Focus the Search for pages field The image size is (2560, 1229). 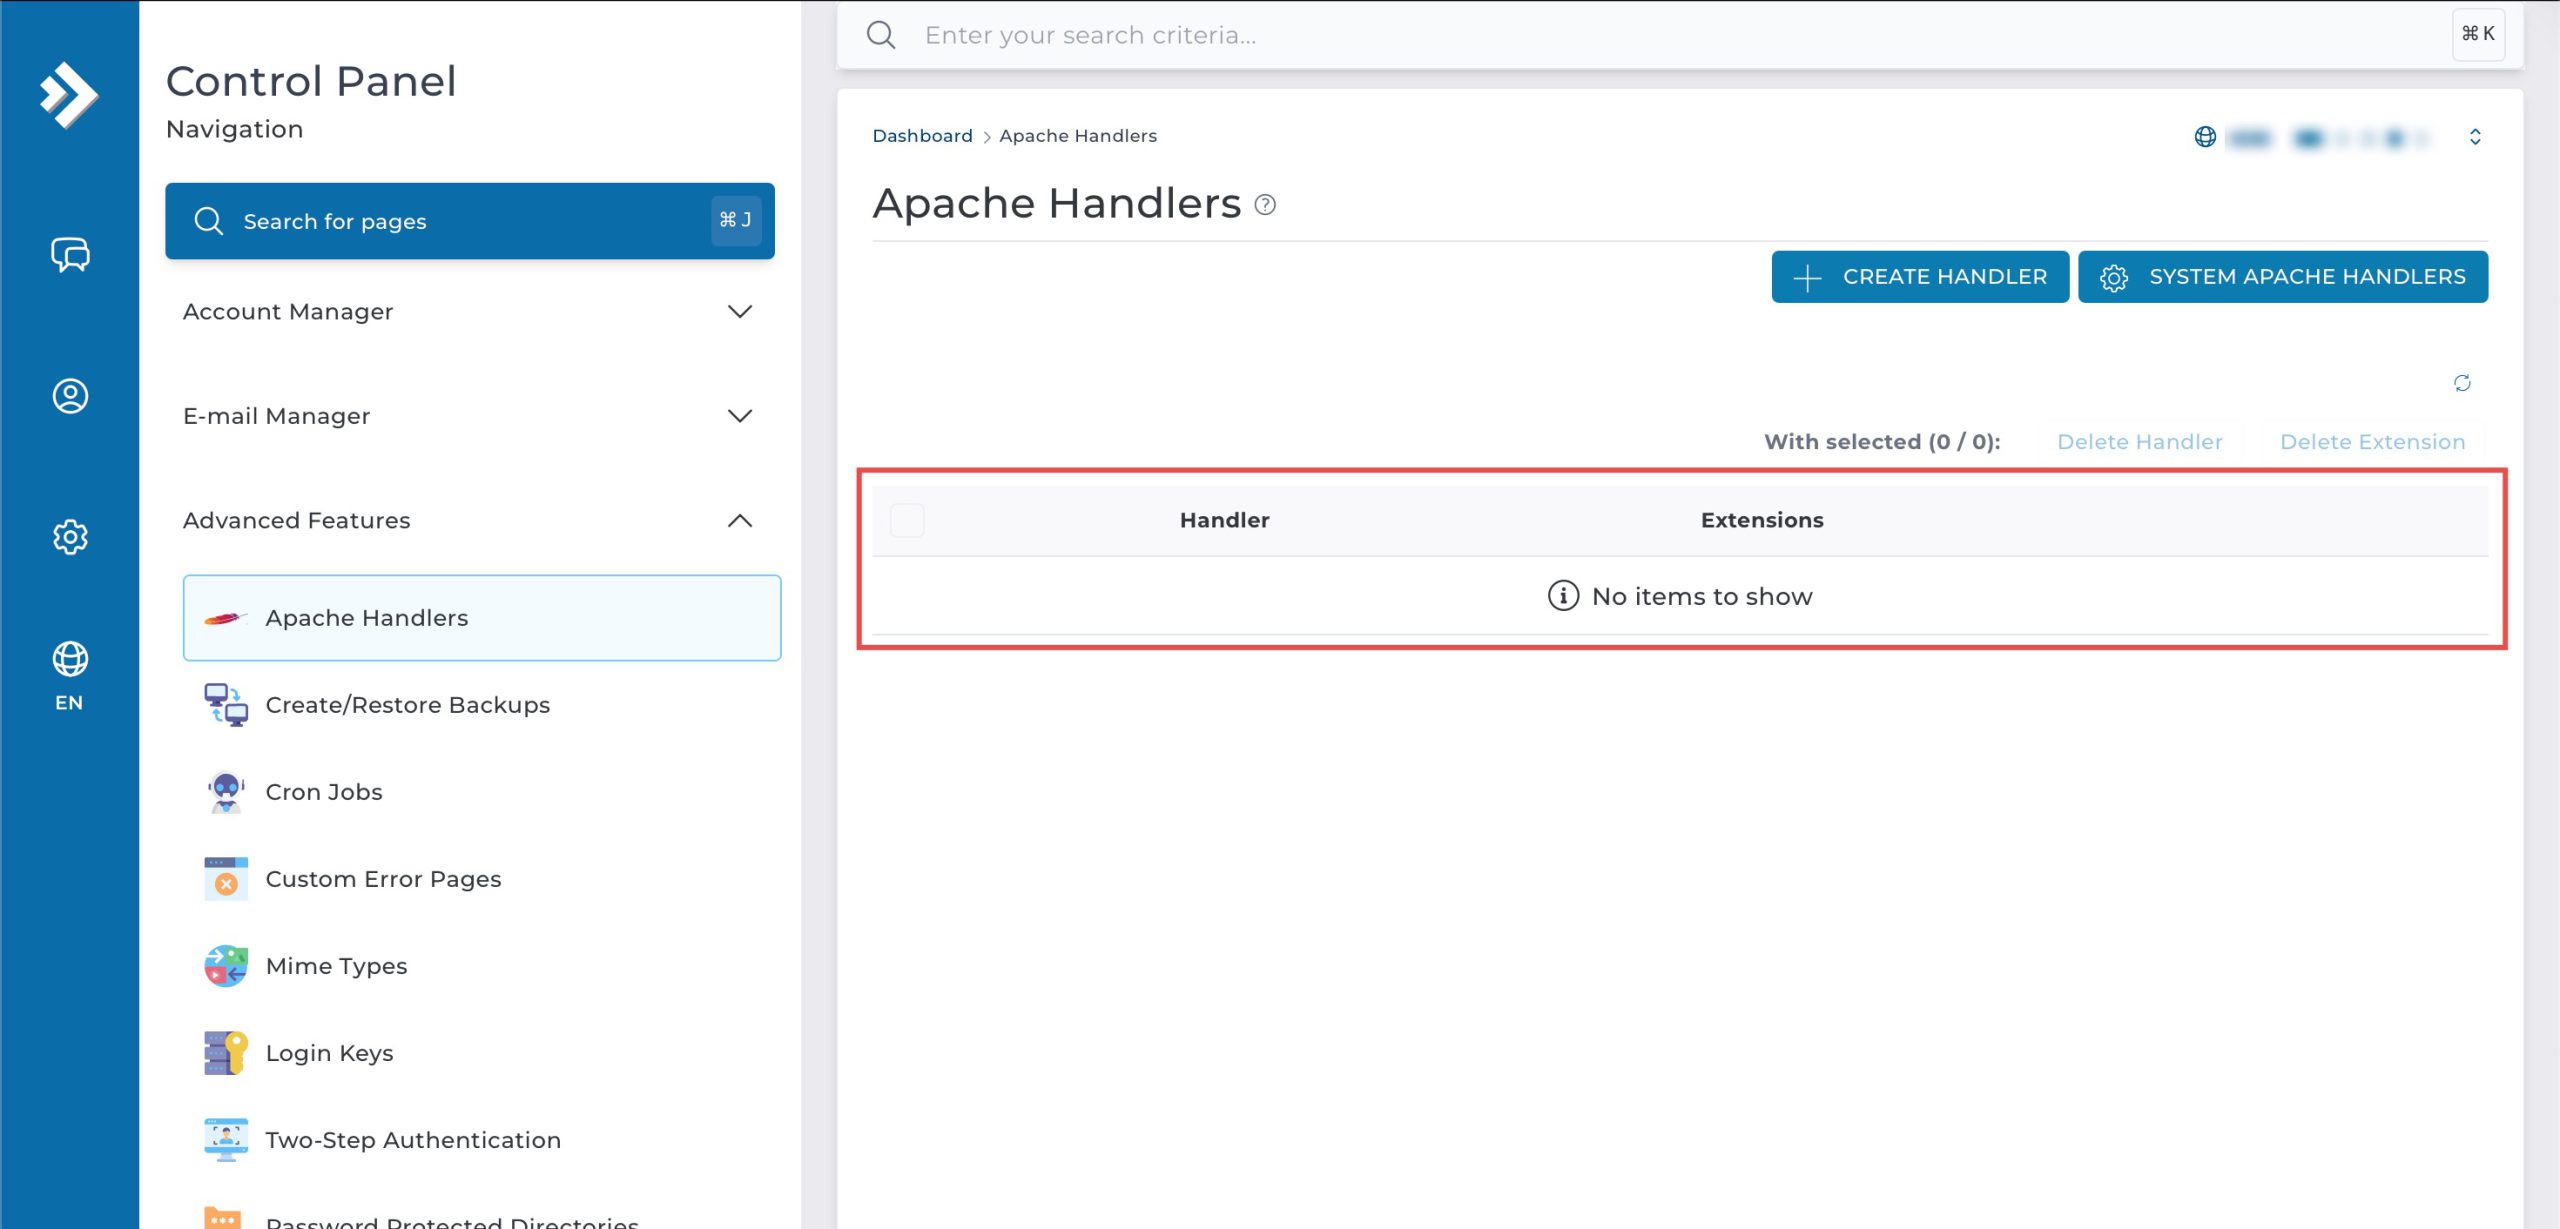coord(468,221)
